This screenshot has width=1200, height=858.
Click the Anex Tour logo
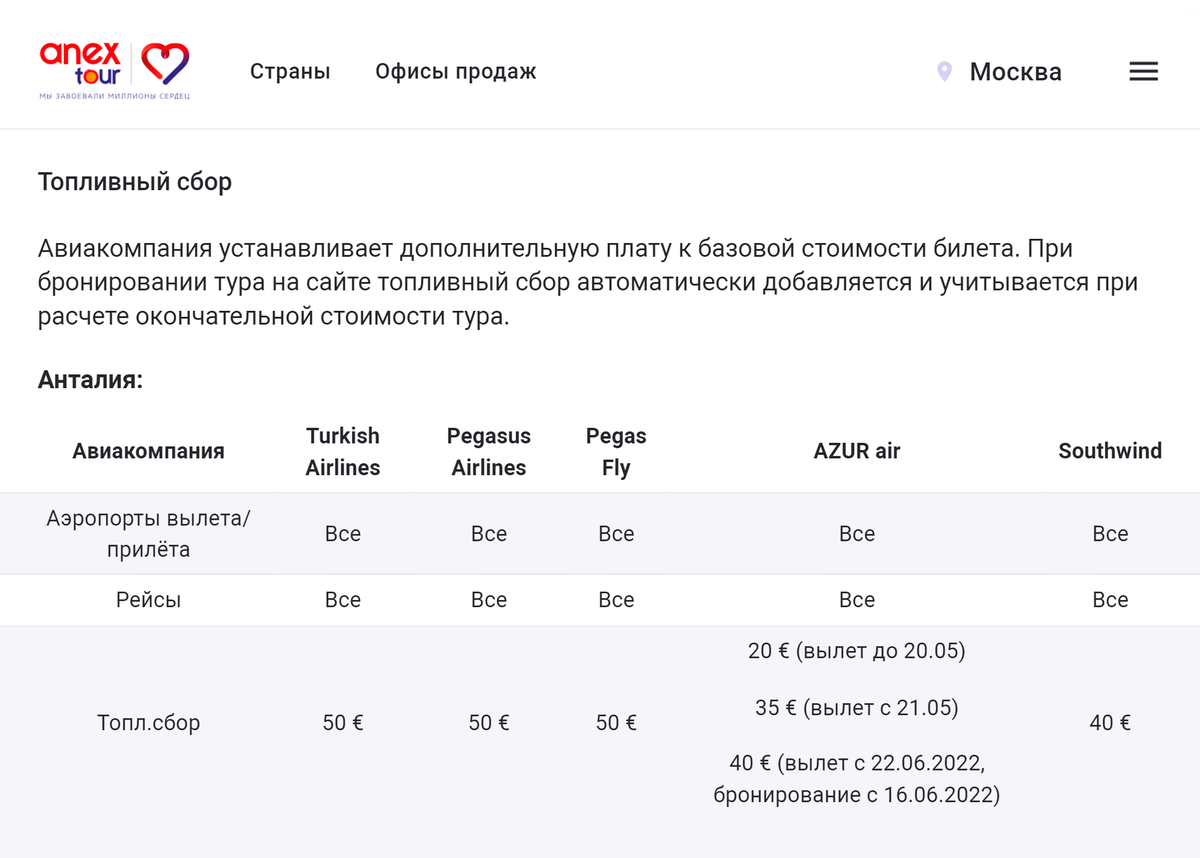115,70
